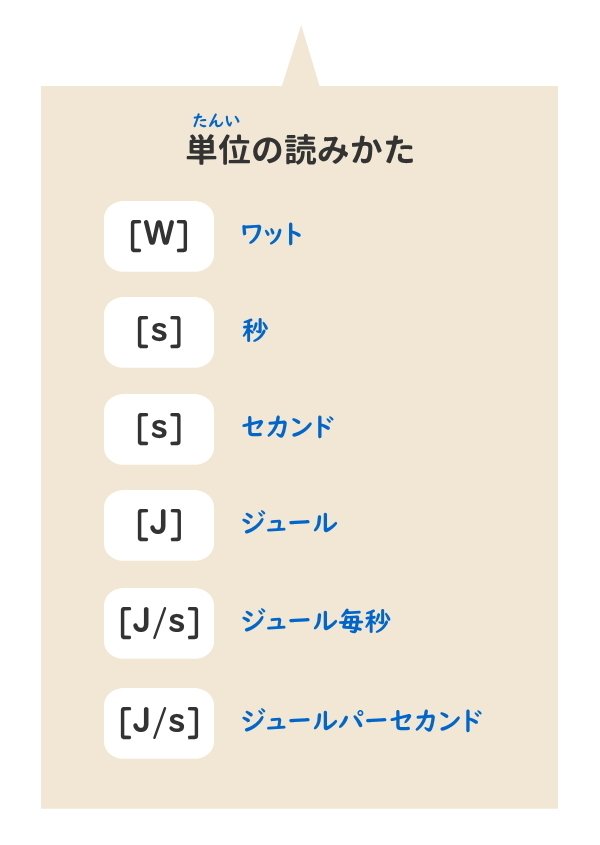Click the セカンド reading text
This screenshot has height=845, width=600.
(x=288, y=427)
